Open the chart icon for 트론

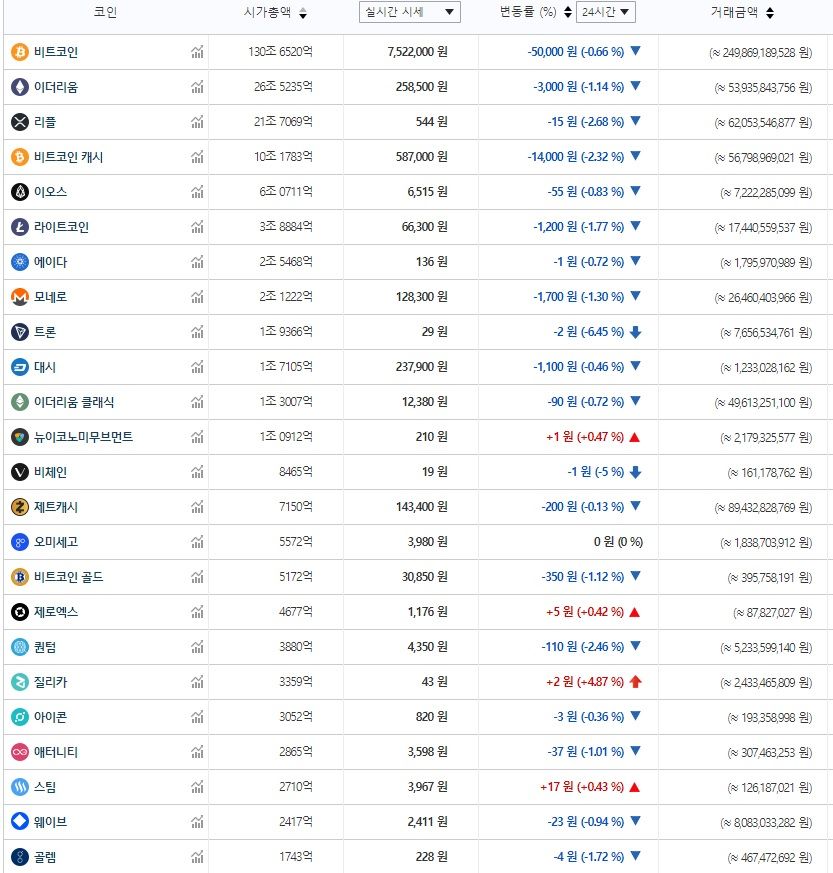pos(197,332)
